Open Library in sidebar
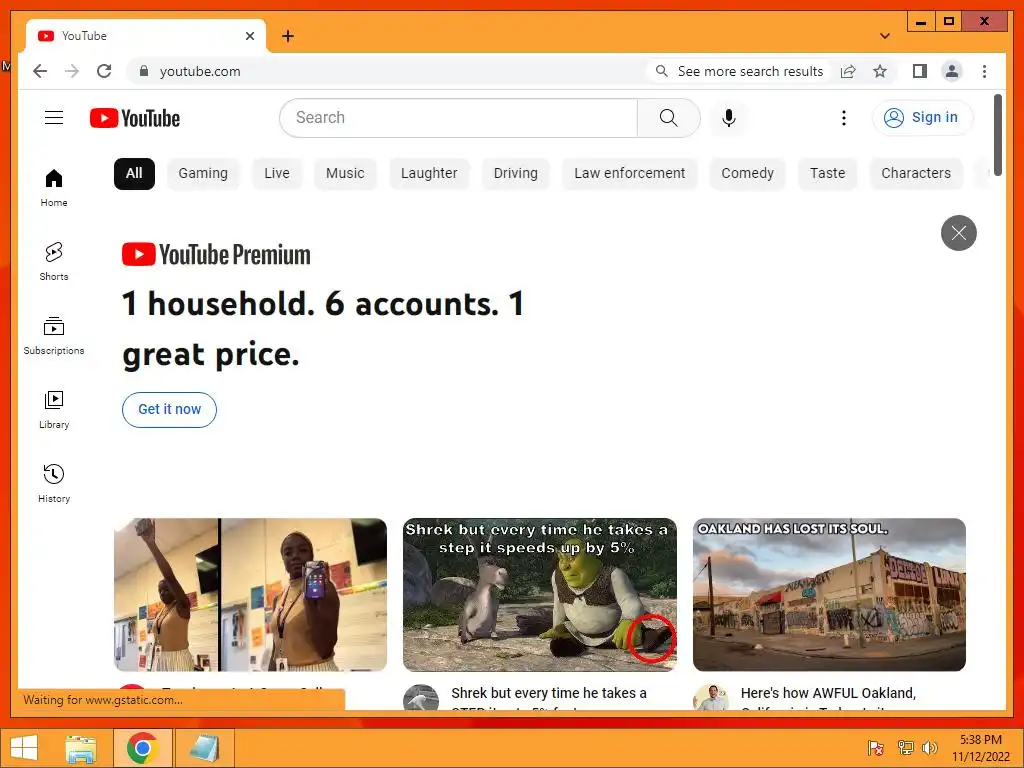Image resolution: width=1024 pixels, height=768 pixels. (54, 409)
